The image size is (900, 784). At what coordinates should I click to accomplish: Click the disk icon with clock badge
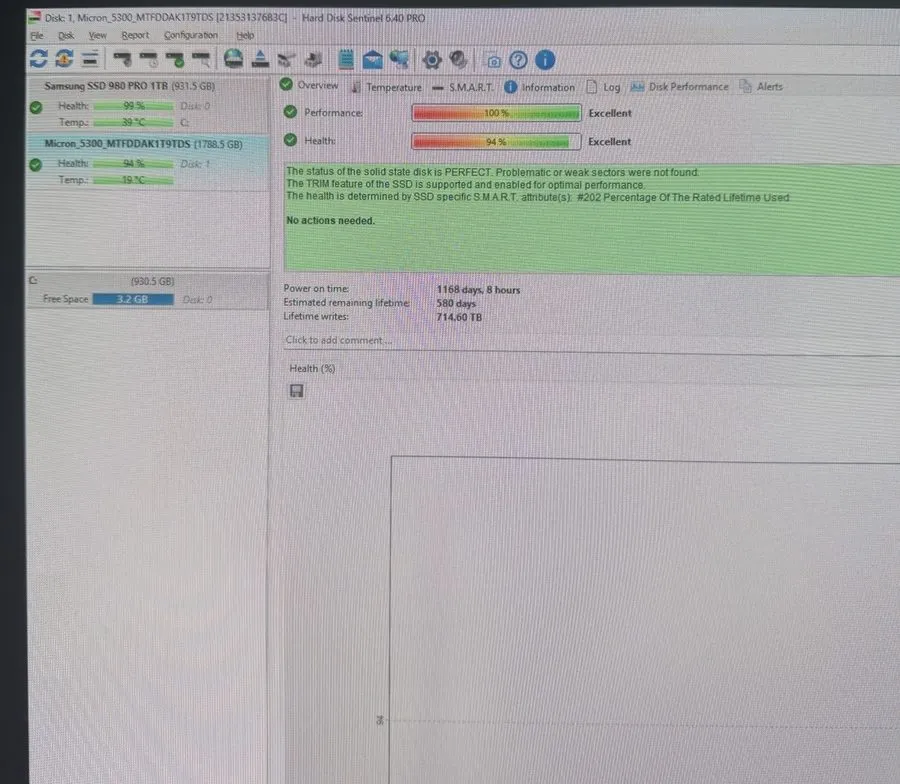click(x=149, y=59)
